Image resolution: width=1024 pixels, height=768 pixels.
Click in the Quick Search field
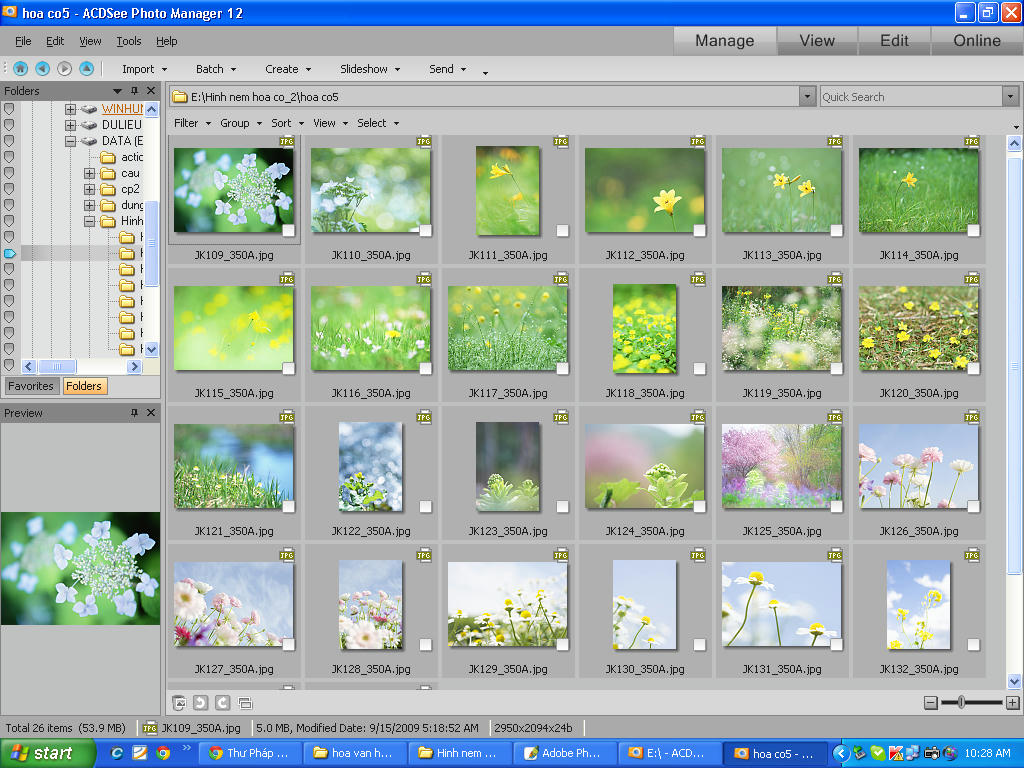click(911, 97)
